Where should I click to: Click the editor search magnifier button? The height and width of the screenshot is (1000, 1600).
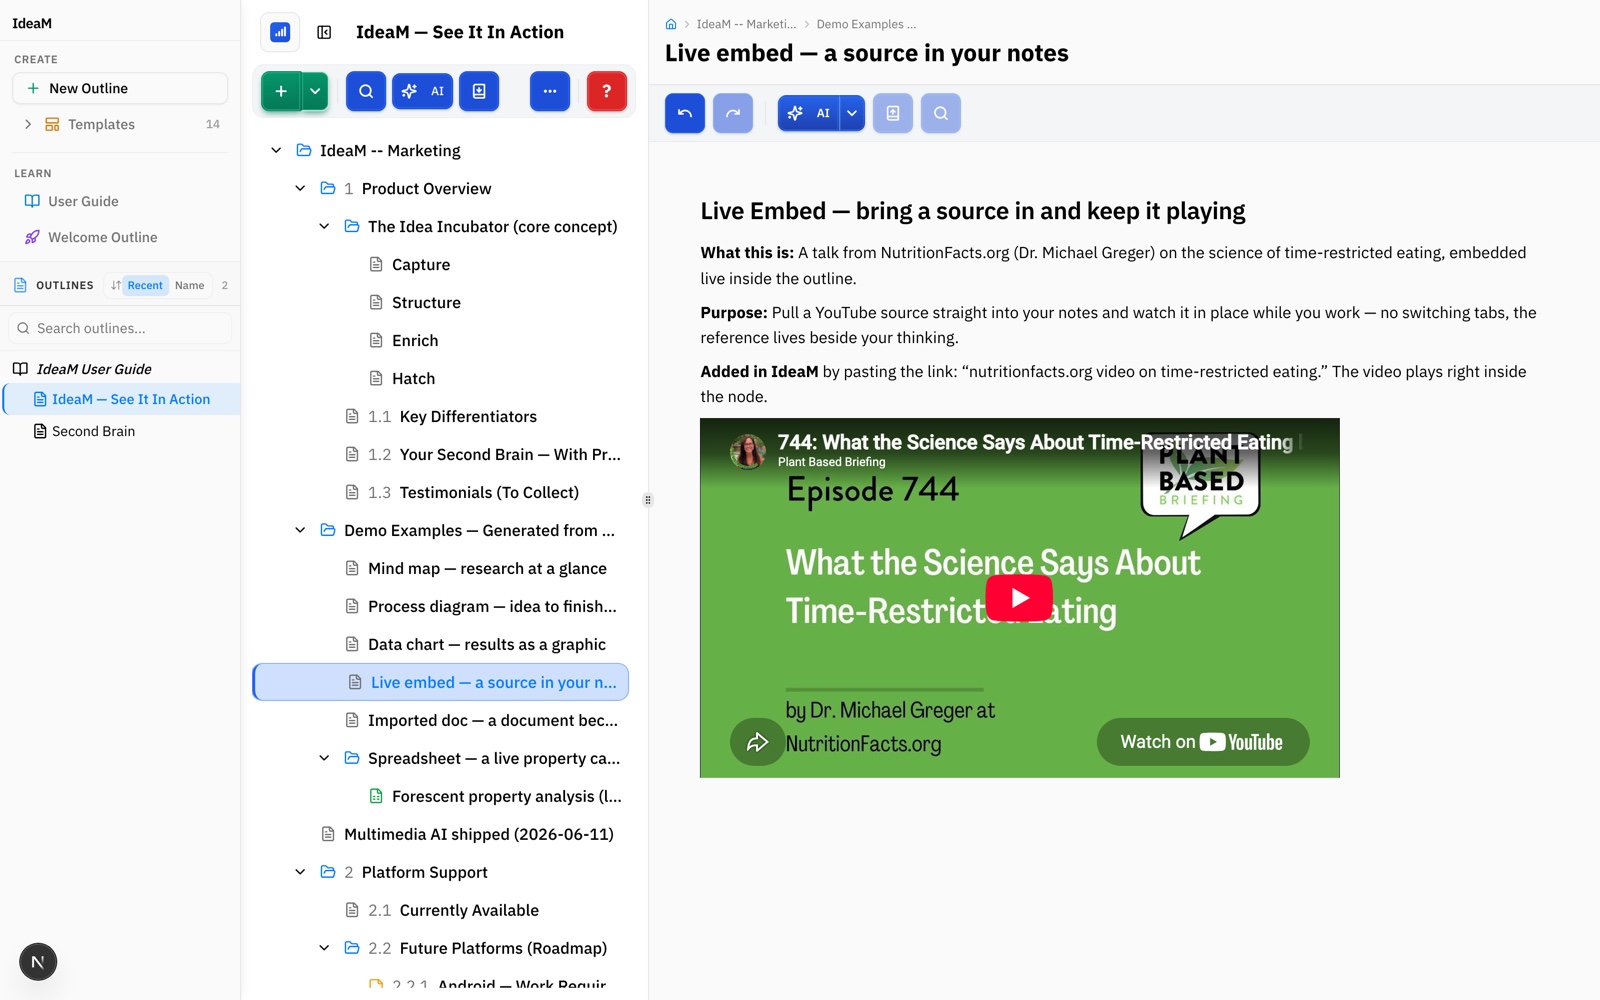(x=941, y=113)
